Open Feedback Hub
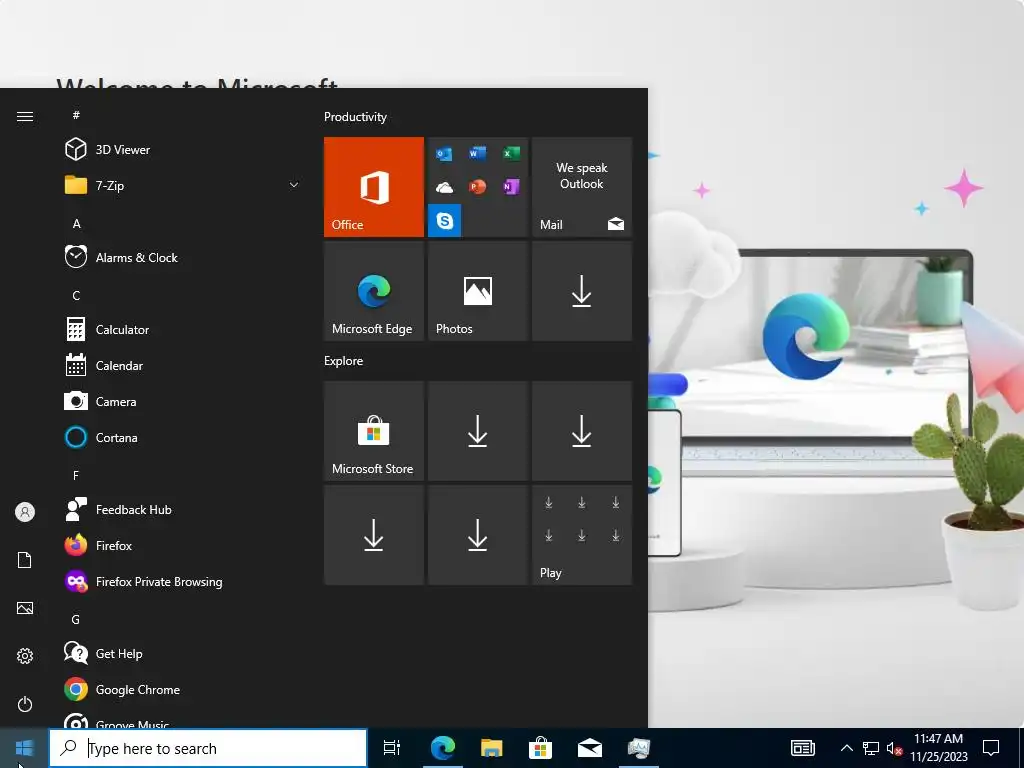This screenshot has height=768, width=1024. coord(183,509)
